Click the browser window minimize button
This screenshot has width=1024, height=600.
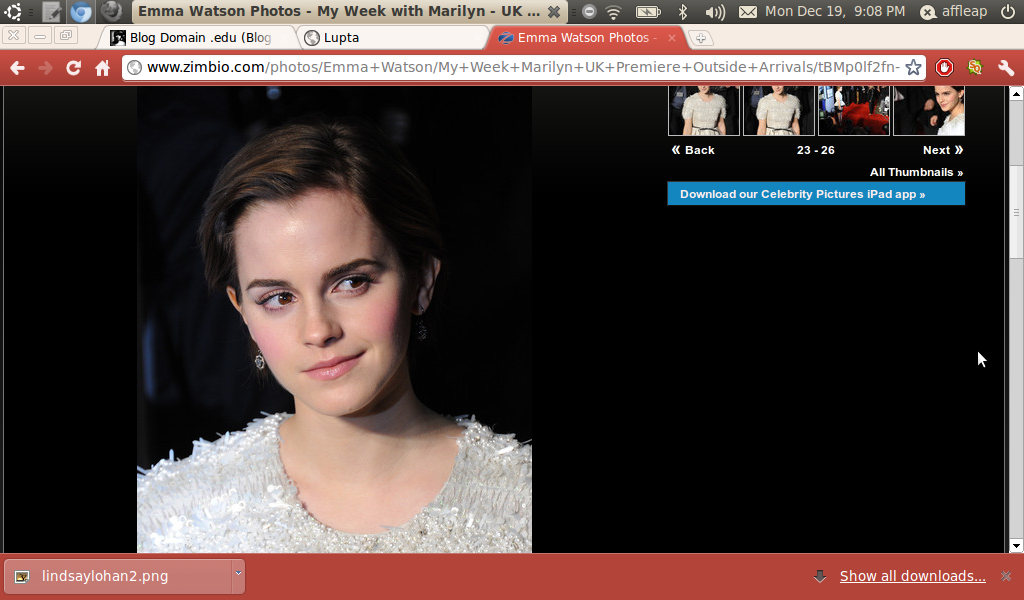click(40, 36)
